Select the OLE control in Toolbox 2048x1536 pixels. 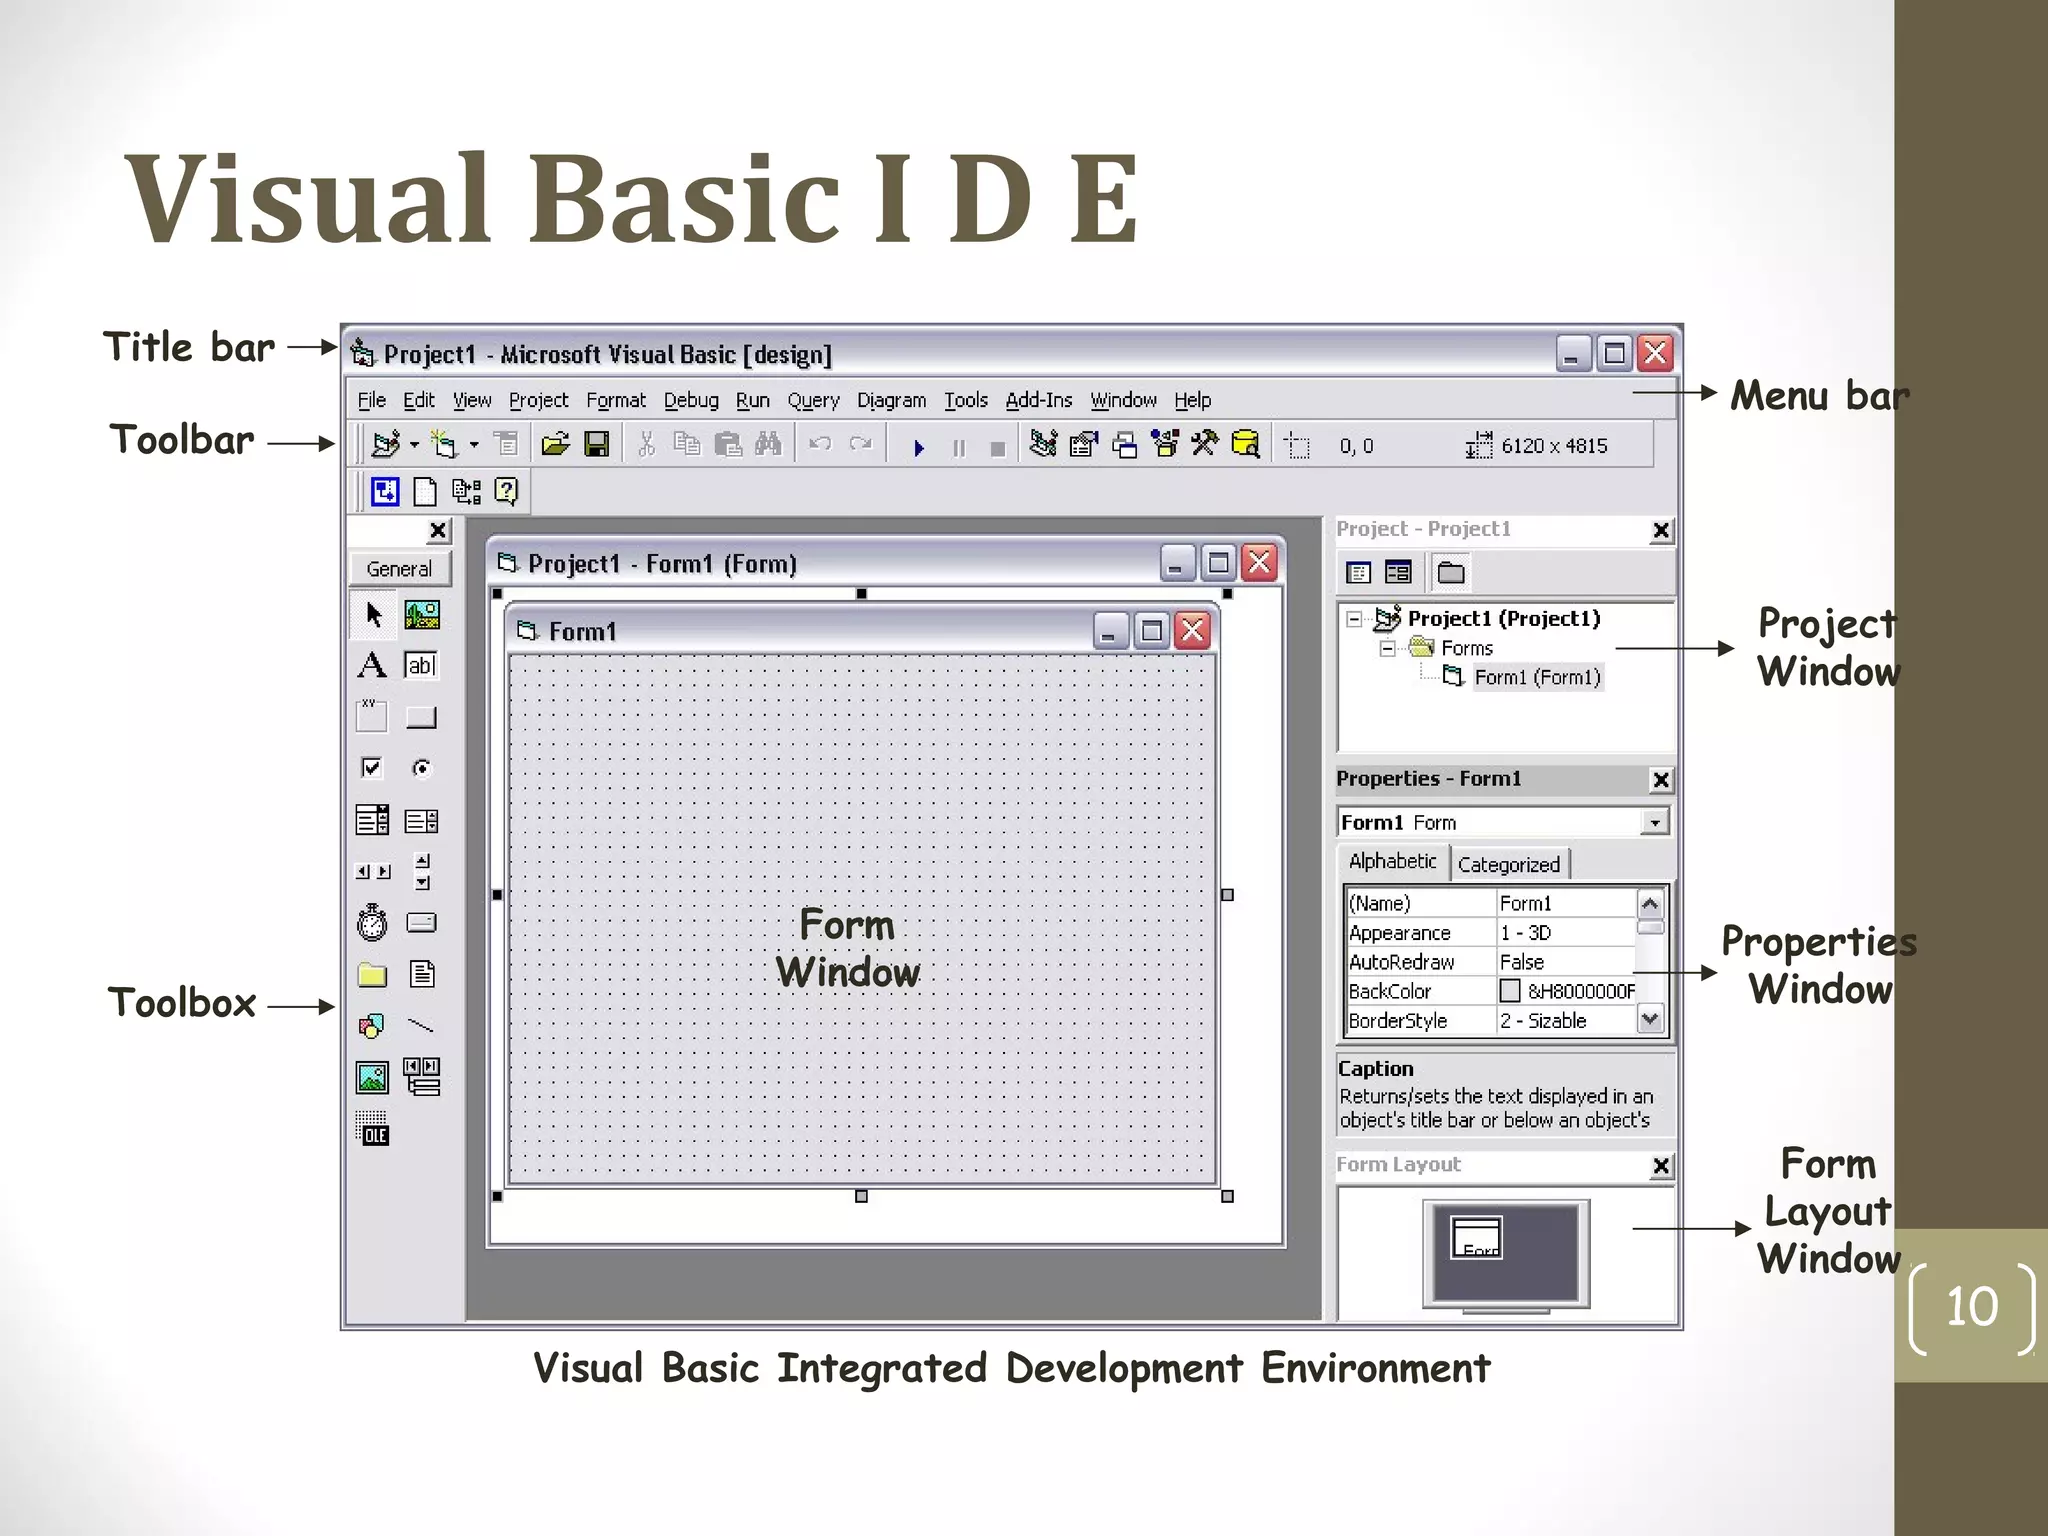click(372, 1128)
